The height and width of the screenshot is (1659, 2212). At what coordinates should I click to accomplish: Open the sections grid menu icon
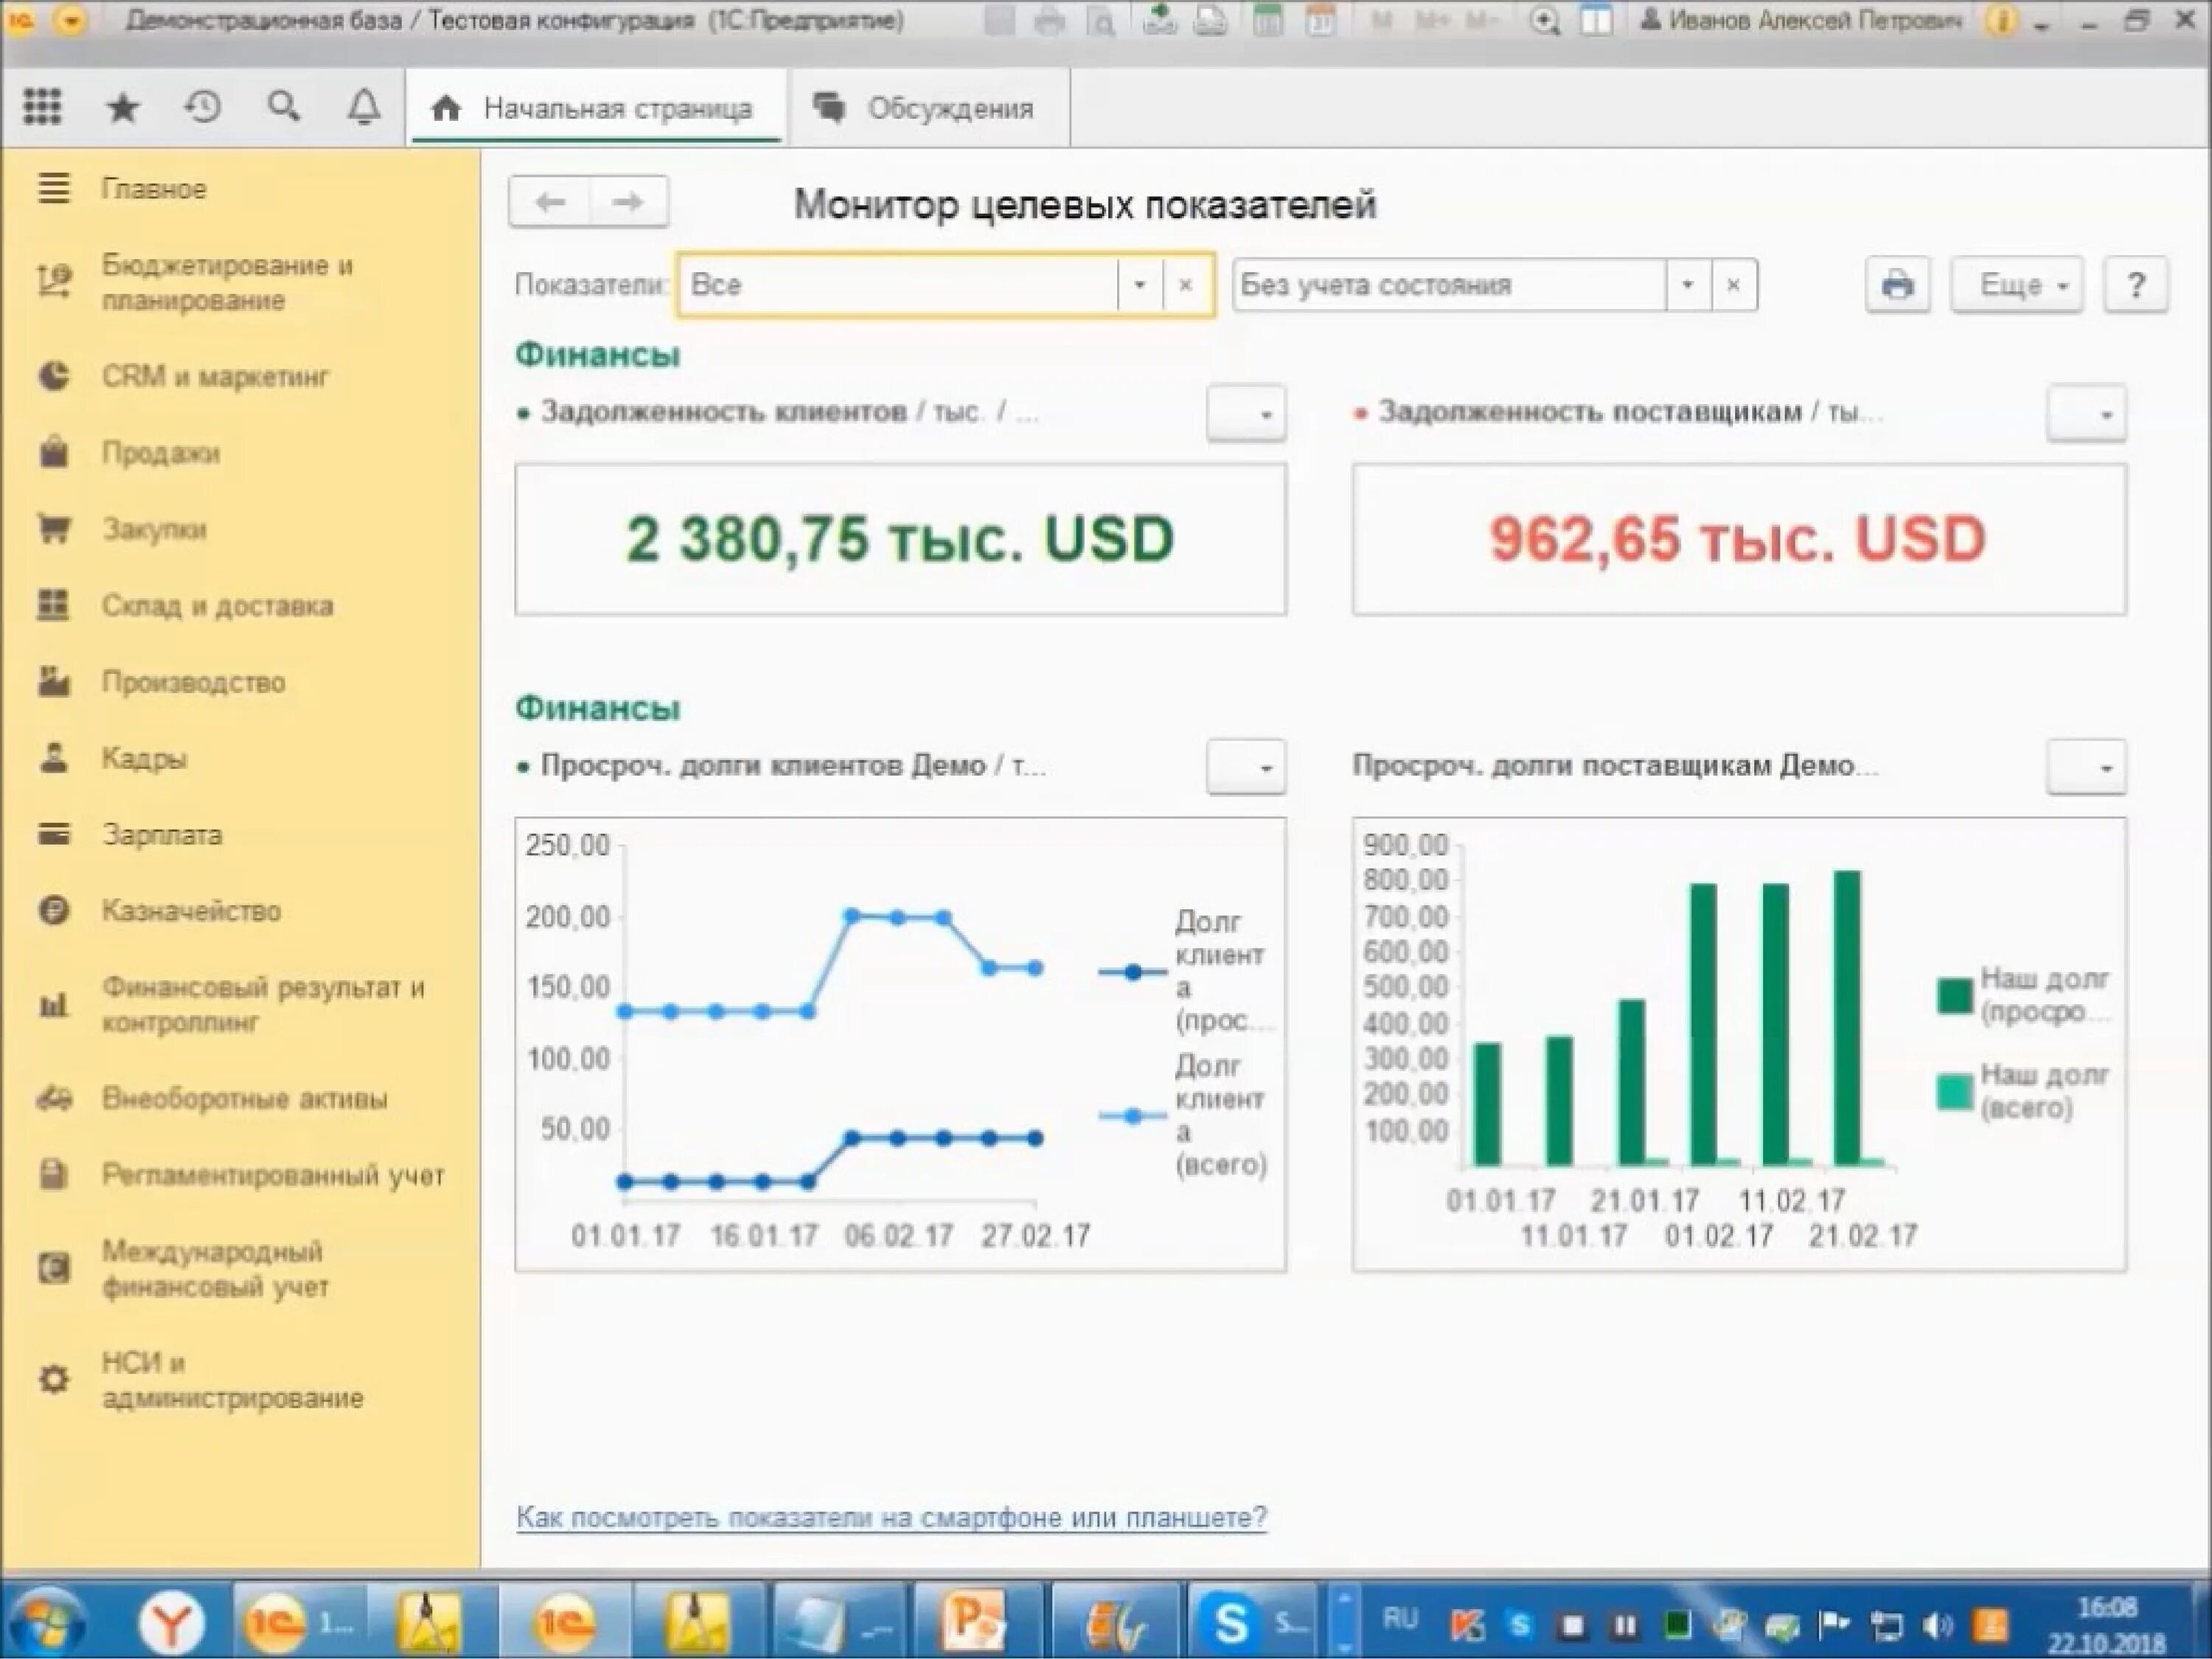tap(42, 107)
